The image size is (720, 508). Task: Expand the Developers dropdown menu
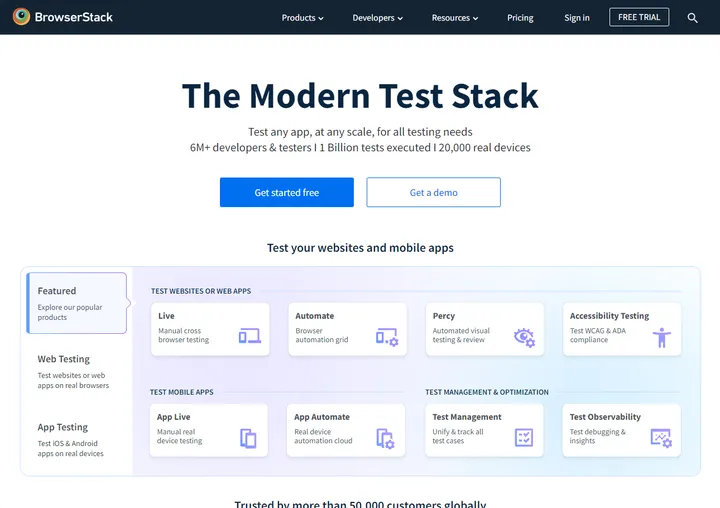(x=377, y=18)
